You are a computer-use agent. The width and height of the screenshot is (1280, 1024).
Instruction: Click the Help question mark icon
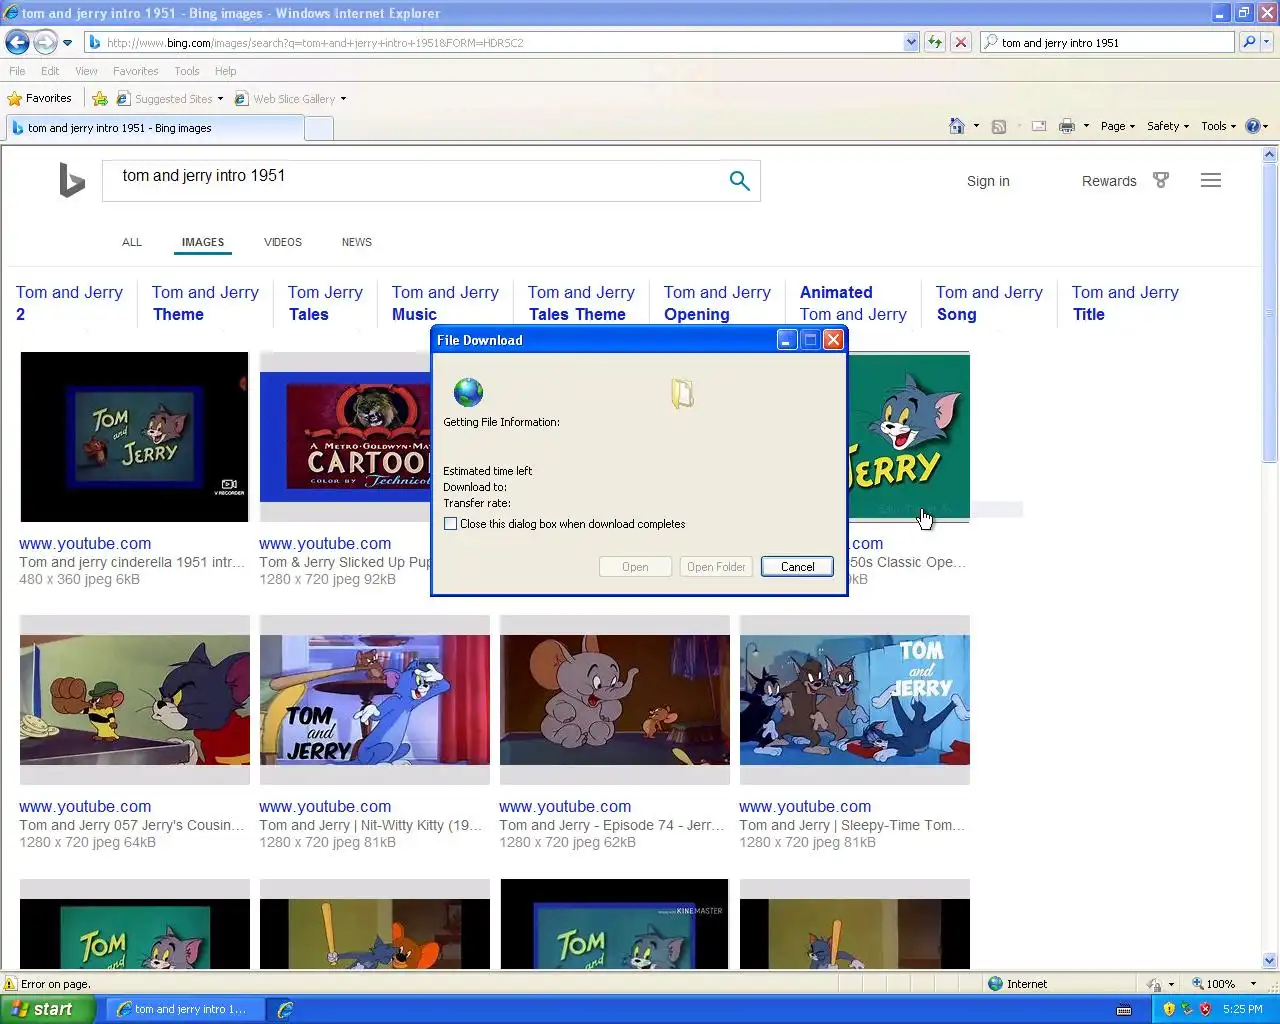pyautogui.click(x=1252, y=126)
